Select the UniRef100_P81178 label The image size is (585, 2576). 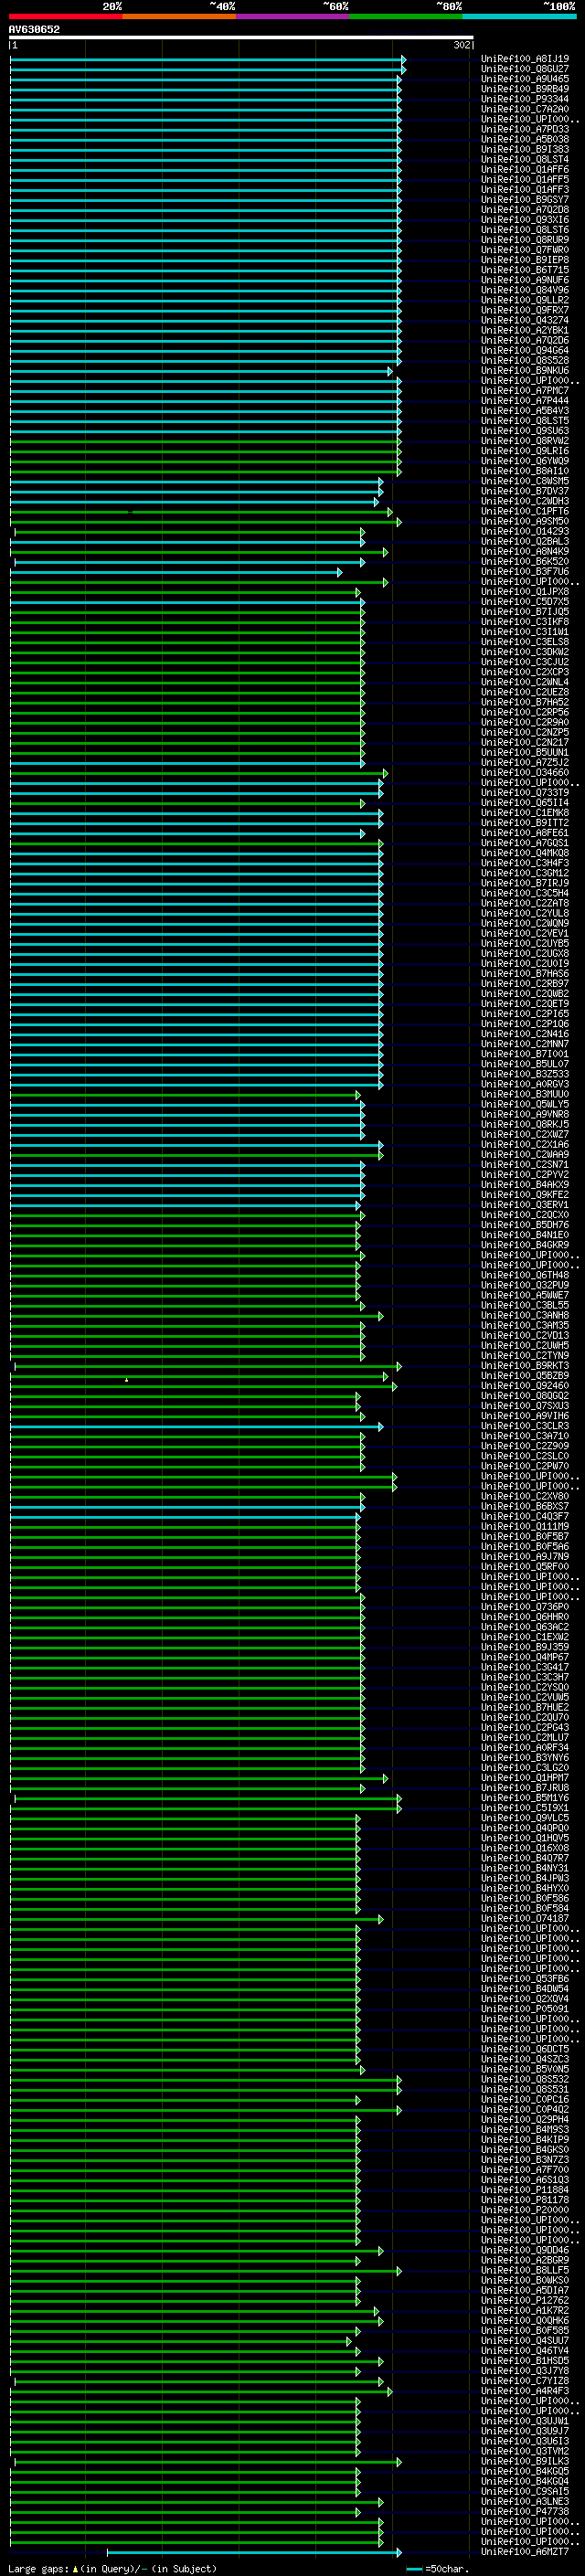tap(525, 2199)
